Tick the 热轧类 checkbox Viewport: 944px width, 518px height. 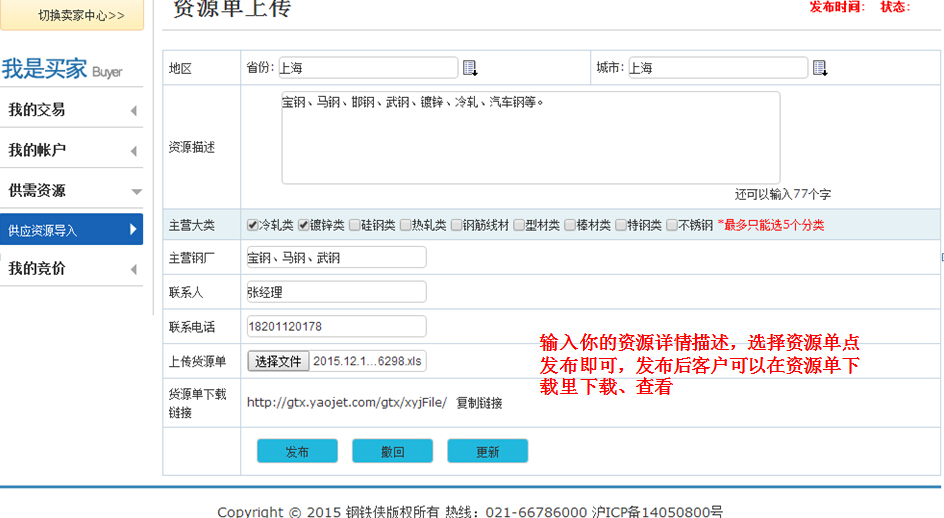[406, 225]
